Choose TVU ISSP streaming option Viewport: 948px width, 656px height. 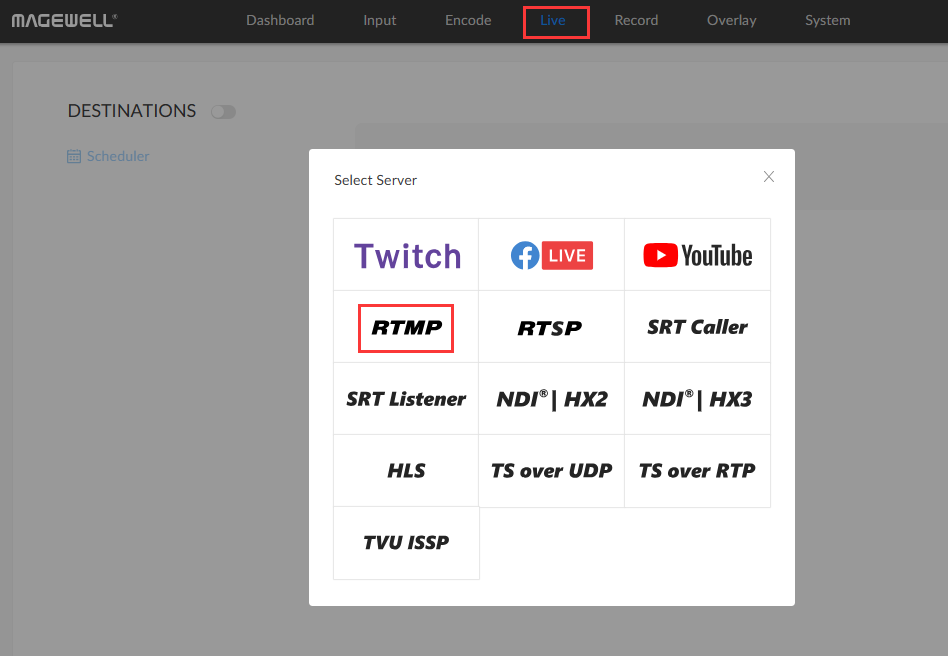[x=405, y=543]
